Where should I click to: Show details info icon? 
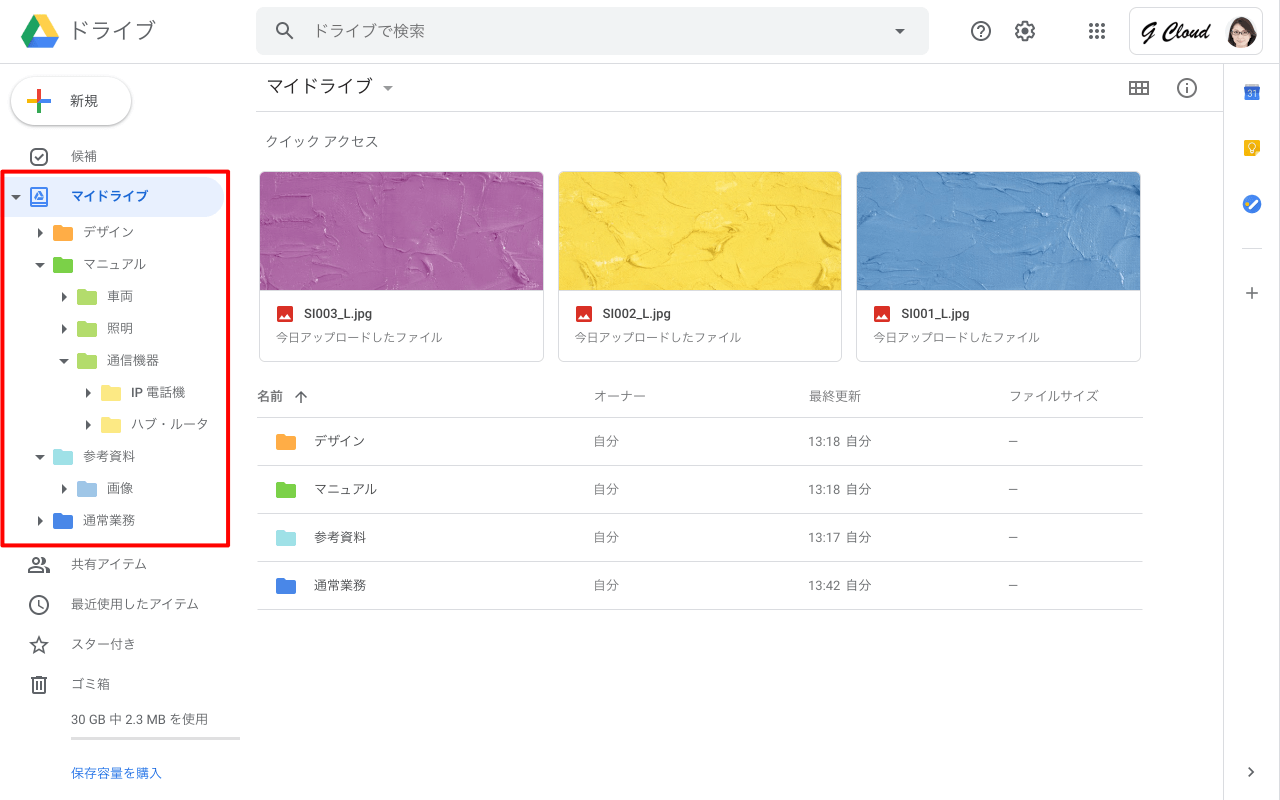click(1187, 88)
